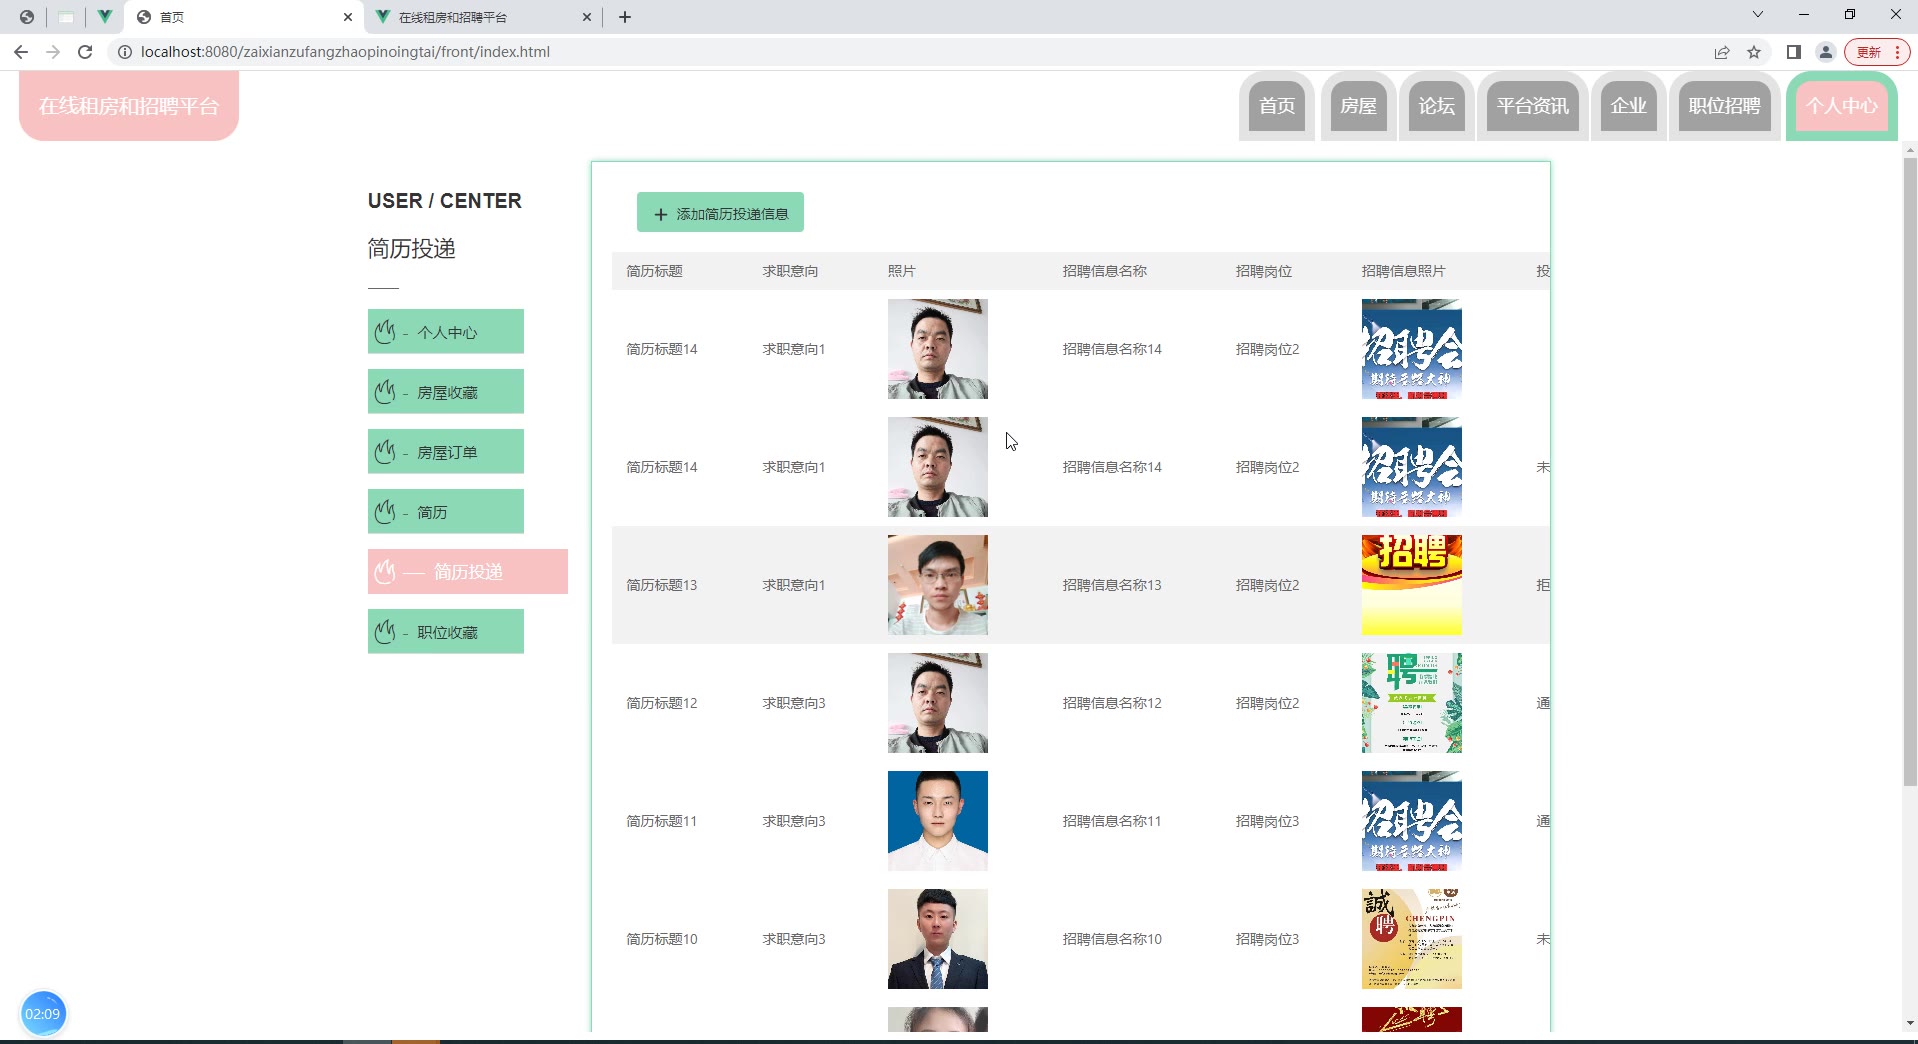Open 企业 in the top navigation
The width and height of the screenshot is (1918, 1044).
pos(1629,106)
